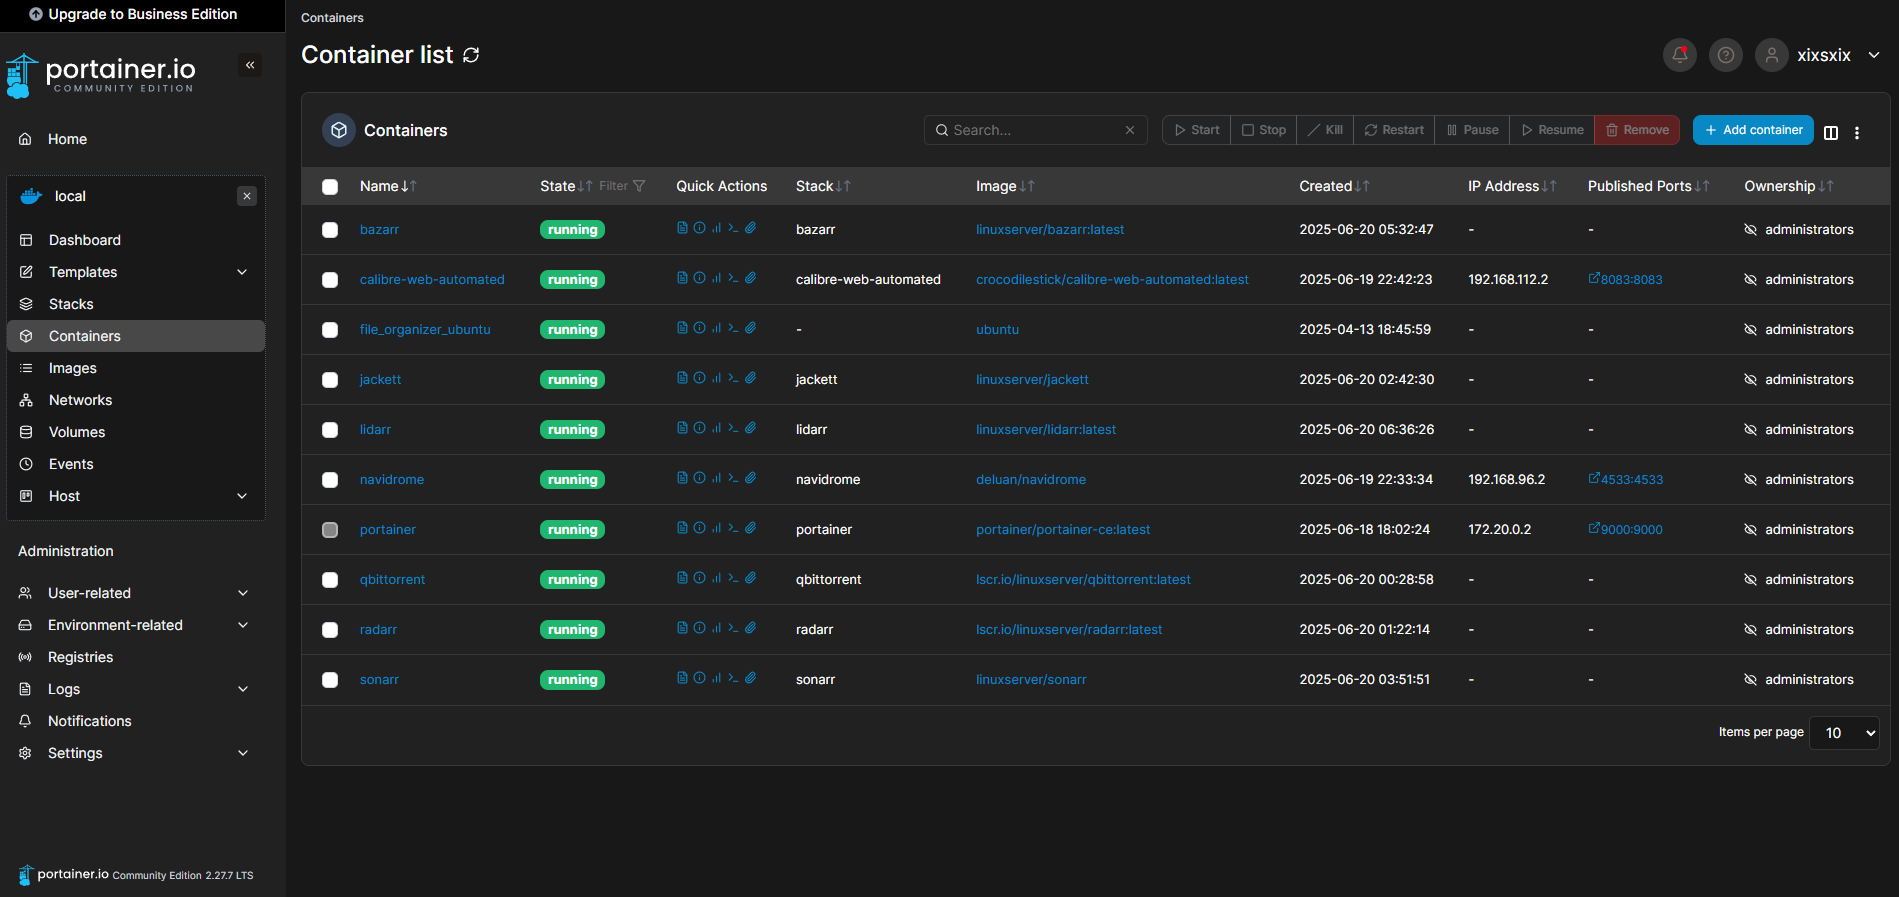Open logs quick action for bazarr

coord(682,228)
